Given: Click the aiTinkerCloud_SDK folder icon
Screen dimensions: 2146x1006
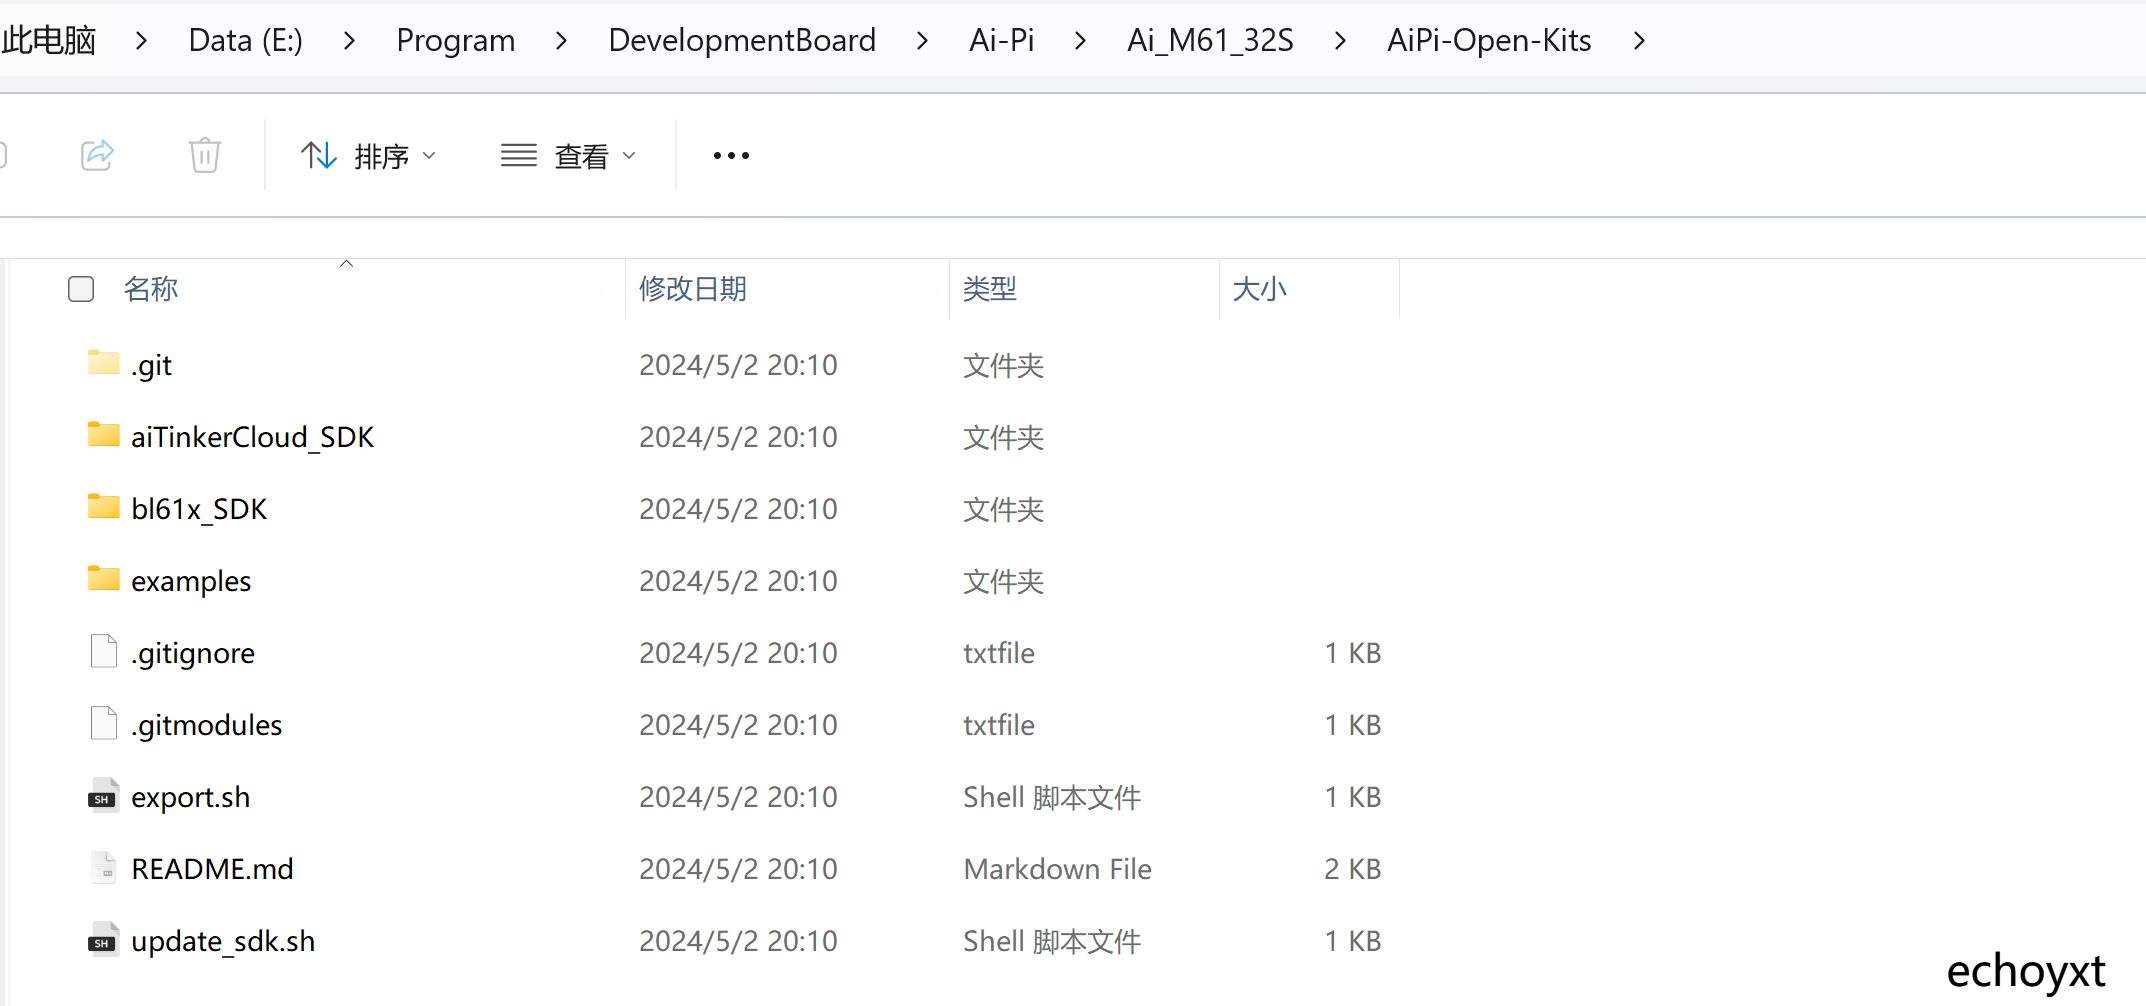Looking at the screenshot, I should [103, 434].
